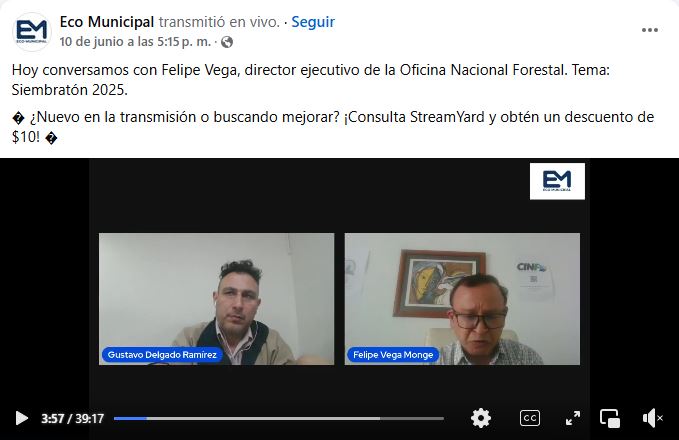The image size is (679, 440).
Task: Open video settings gear
Action: 481,418
